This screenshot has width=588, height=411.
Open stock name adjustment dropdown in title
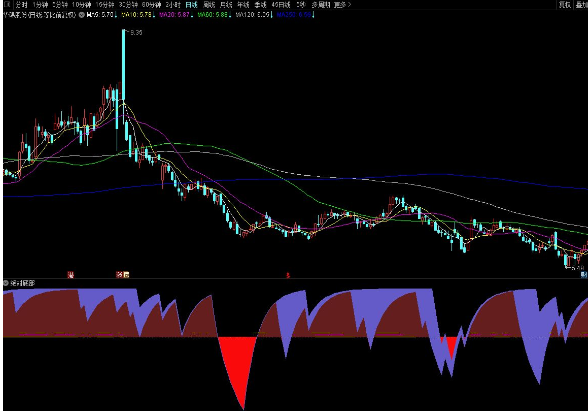[40, 15]
